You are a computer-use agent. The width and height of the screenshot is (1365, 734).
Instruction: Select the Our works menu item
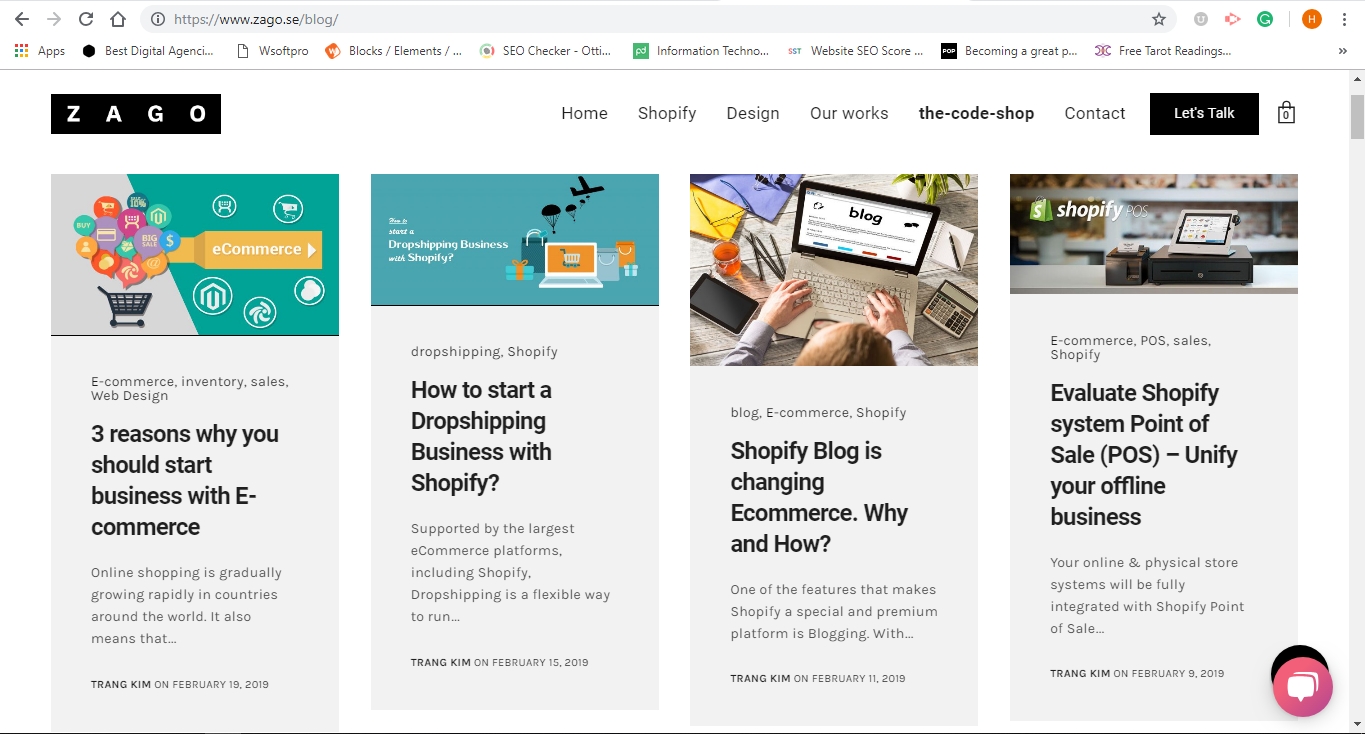[849, 113]
